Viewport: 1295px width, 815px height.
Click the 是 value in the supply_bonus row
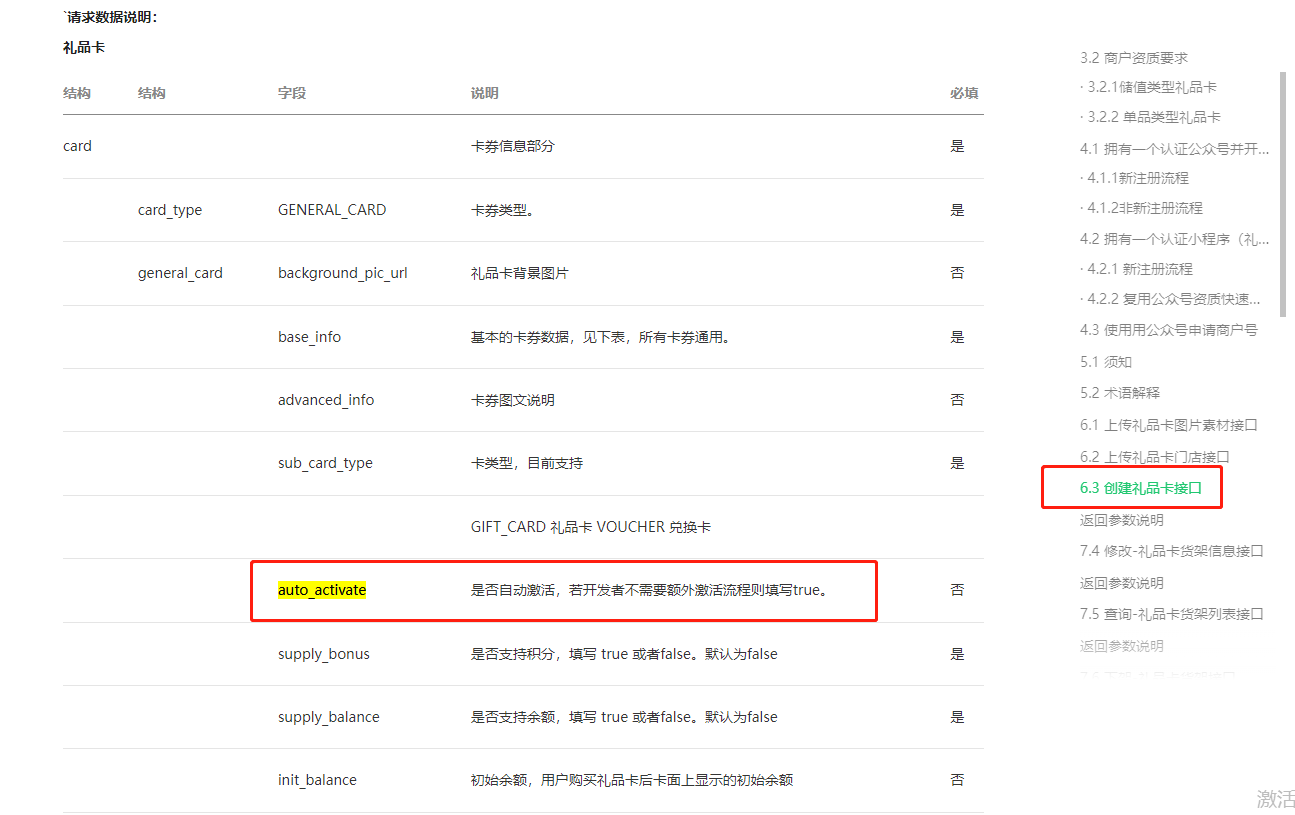tap(957, 654)
